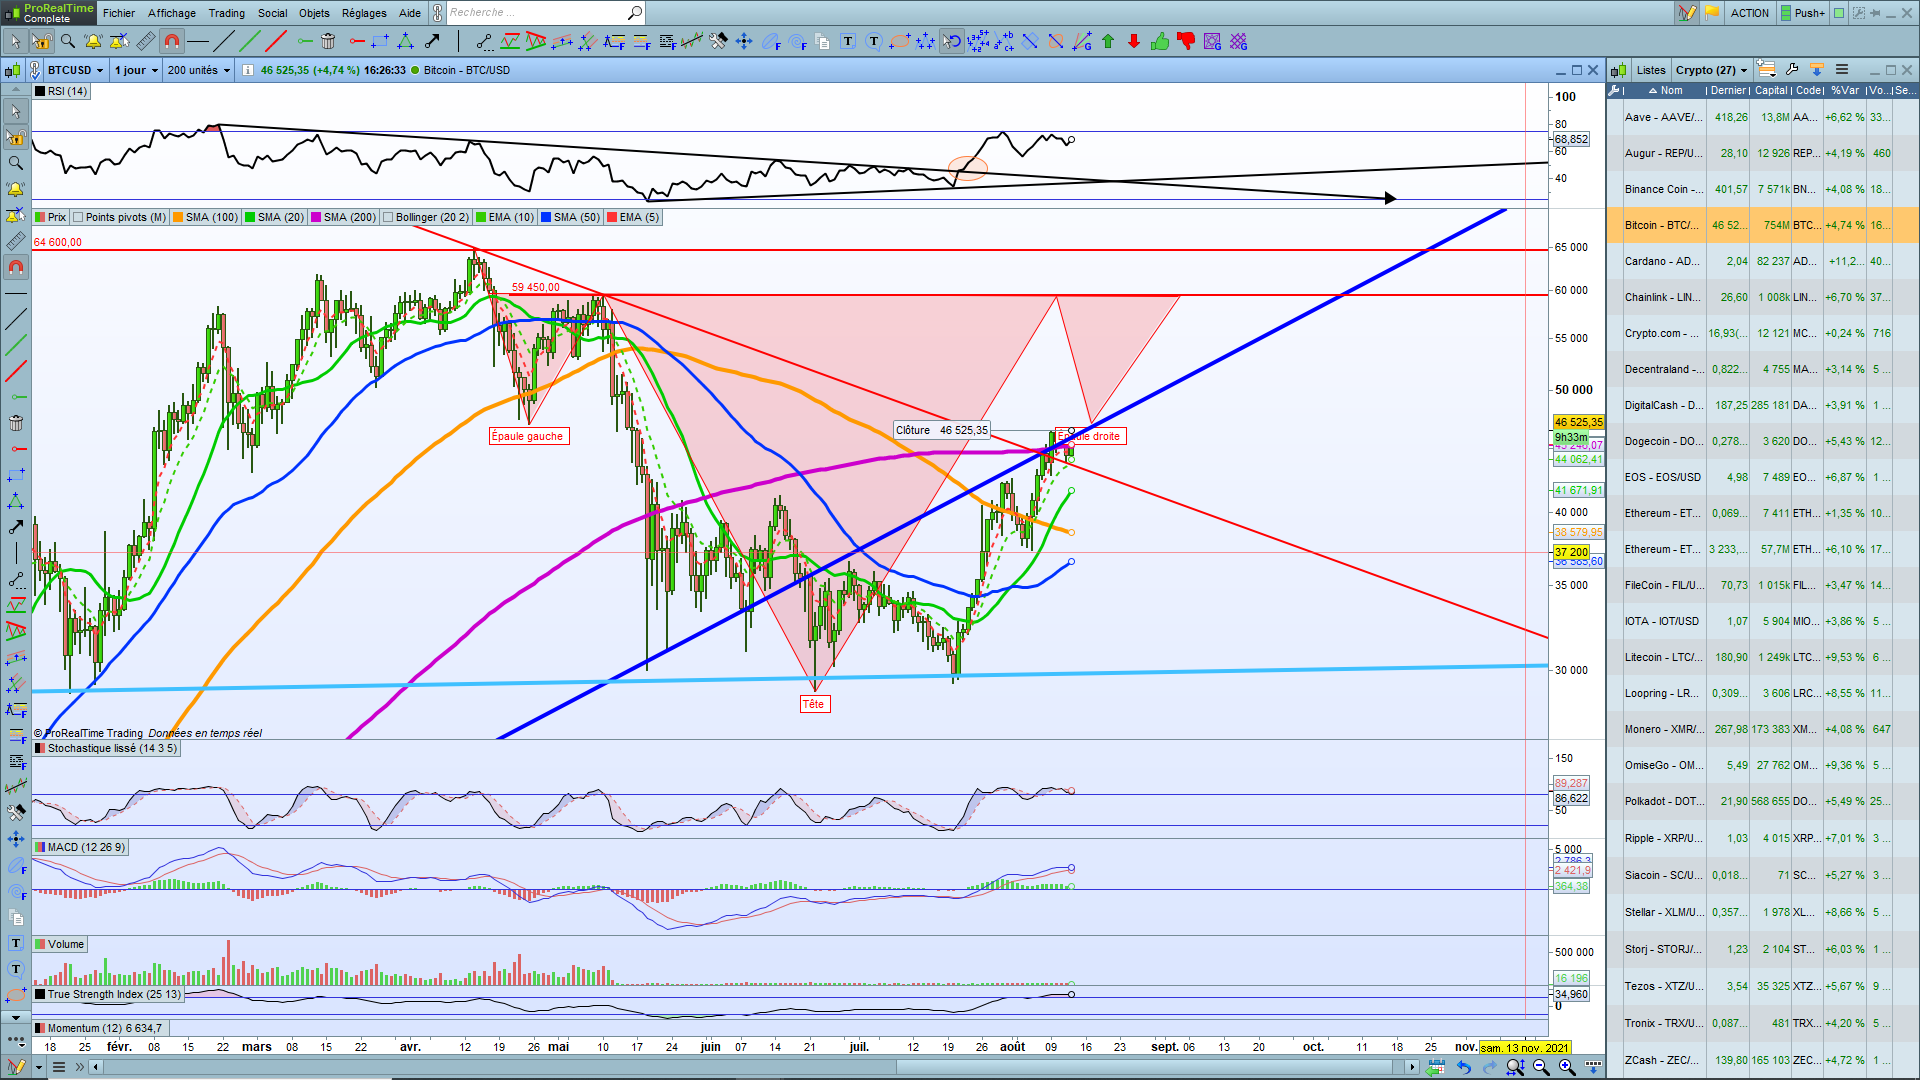Select the magnet snap tool in toolbar
The height and width of the screenshot is (1080, 1920).
coord(172,42)
